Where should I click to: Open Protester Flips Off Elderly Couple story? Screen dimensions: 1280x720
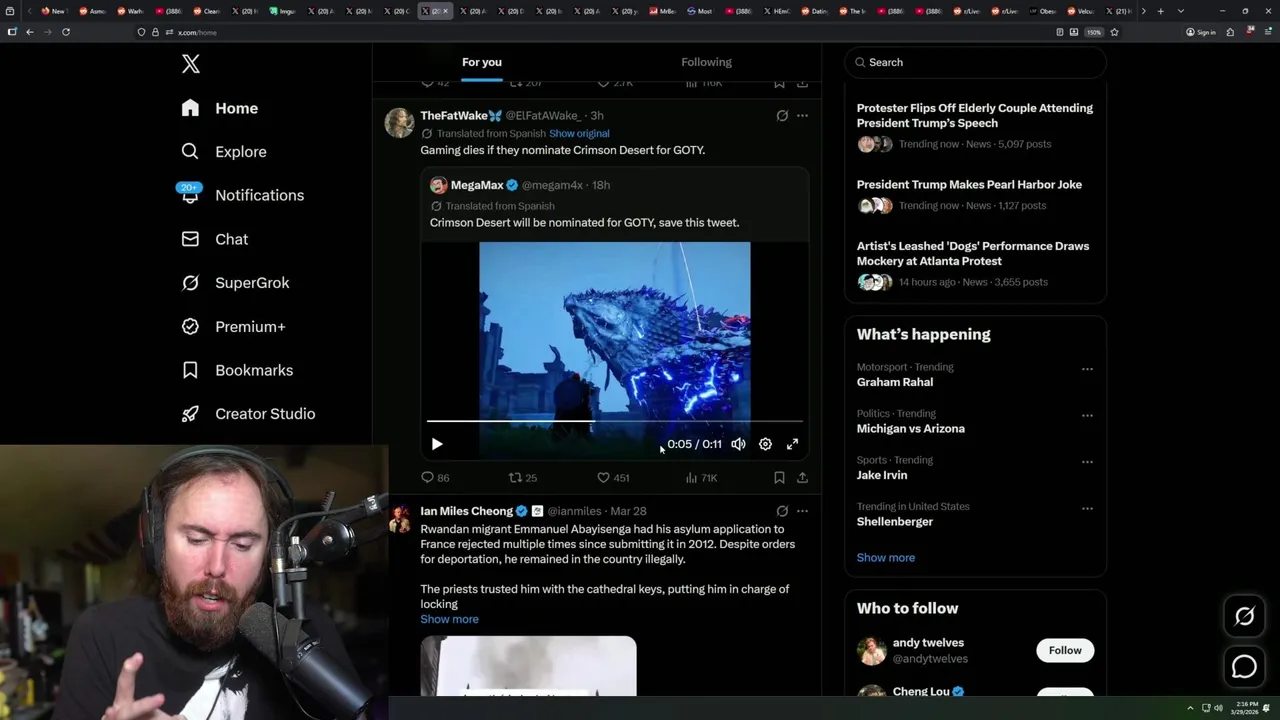point(975,115)
